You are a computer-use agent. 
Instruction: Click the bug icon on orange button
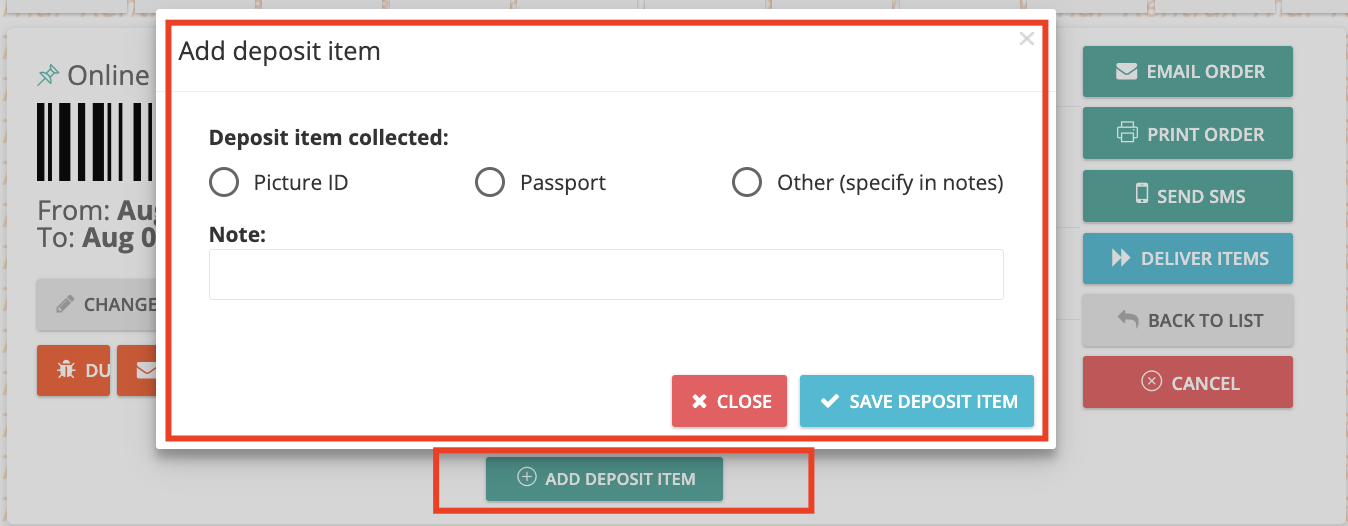[66, 370]
